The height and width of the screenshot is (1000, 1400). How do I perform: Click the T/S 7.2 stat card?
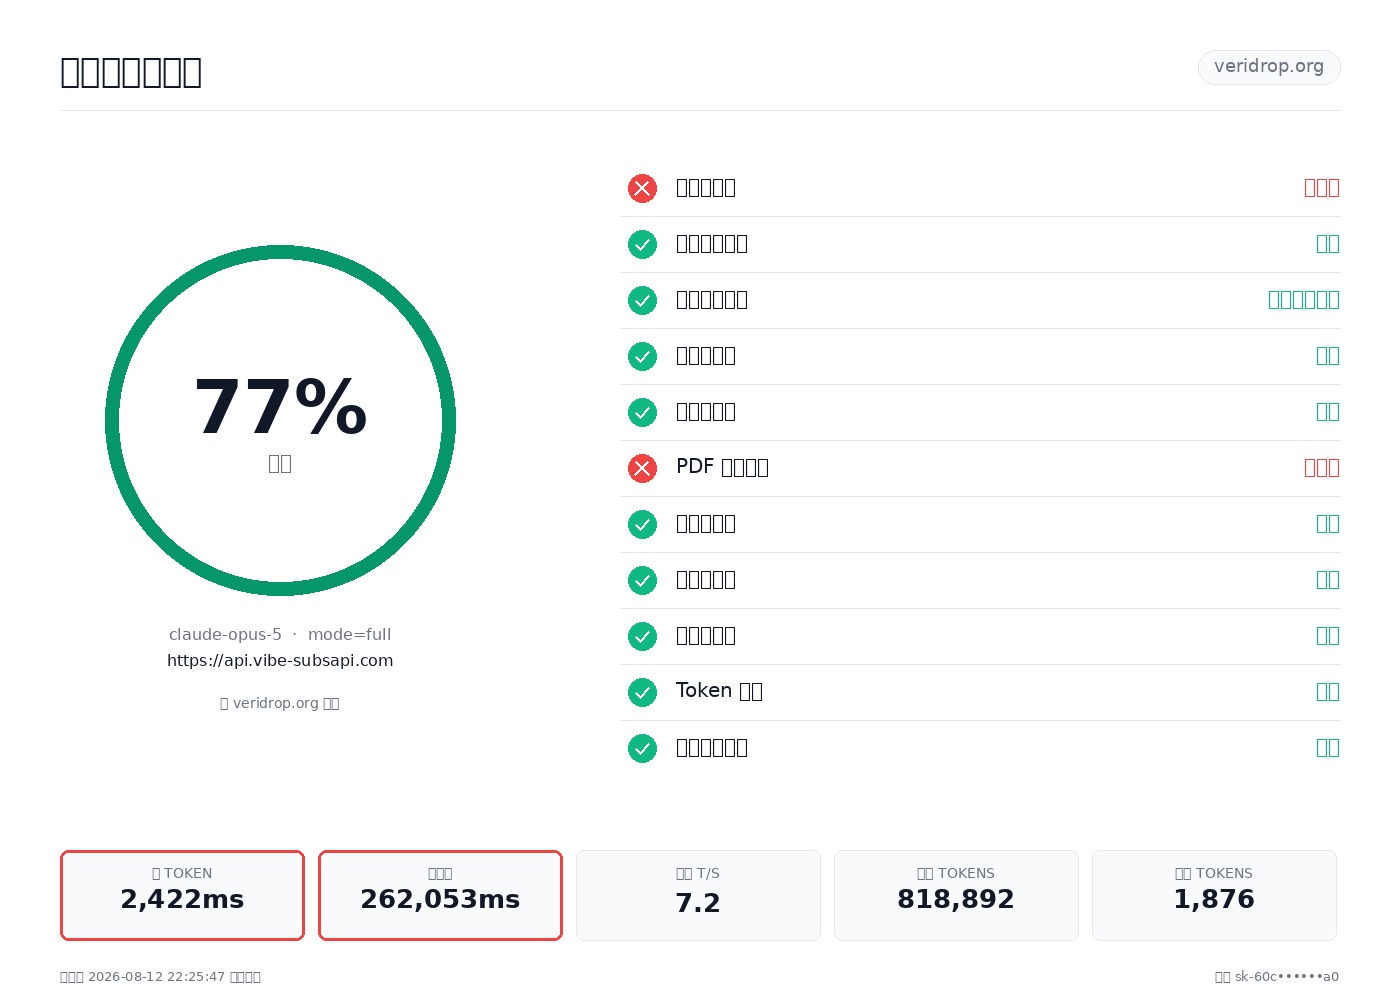tap(698, 895)
